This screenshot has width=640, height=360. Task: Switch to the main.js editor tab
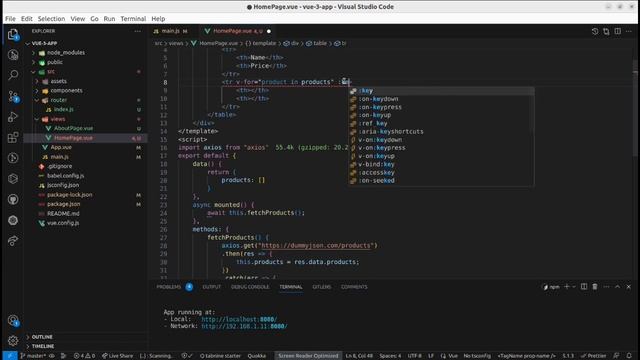point(171,31)
